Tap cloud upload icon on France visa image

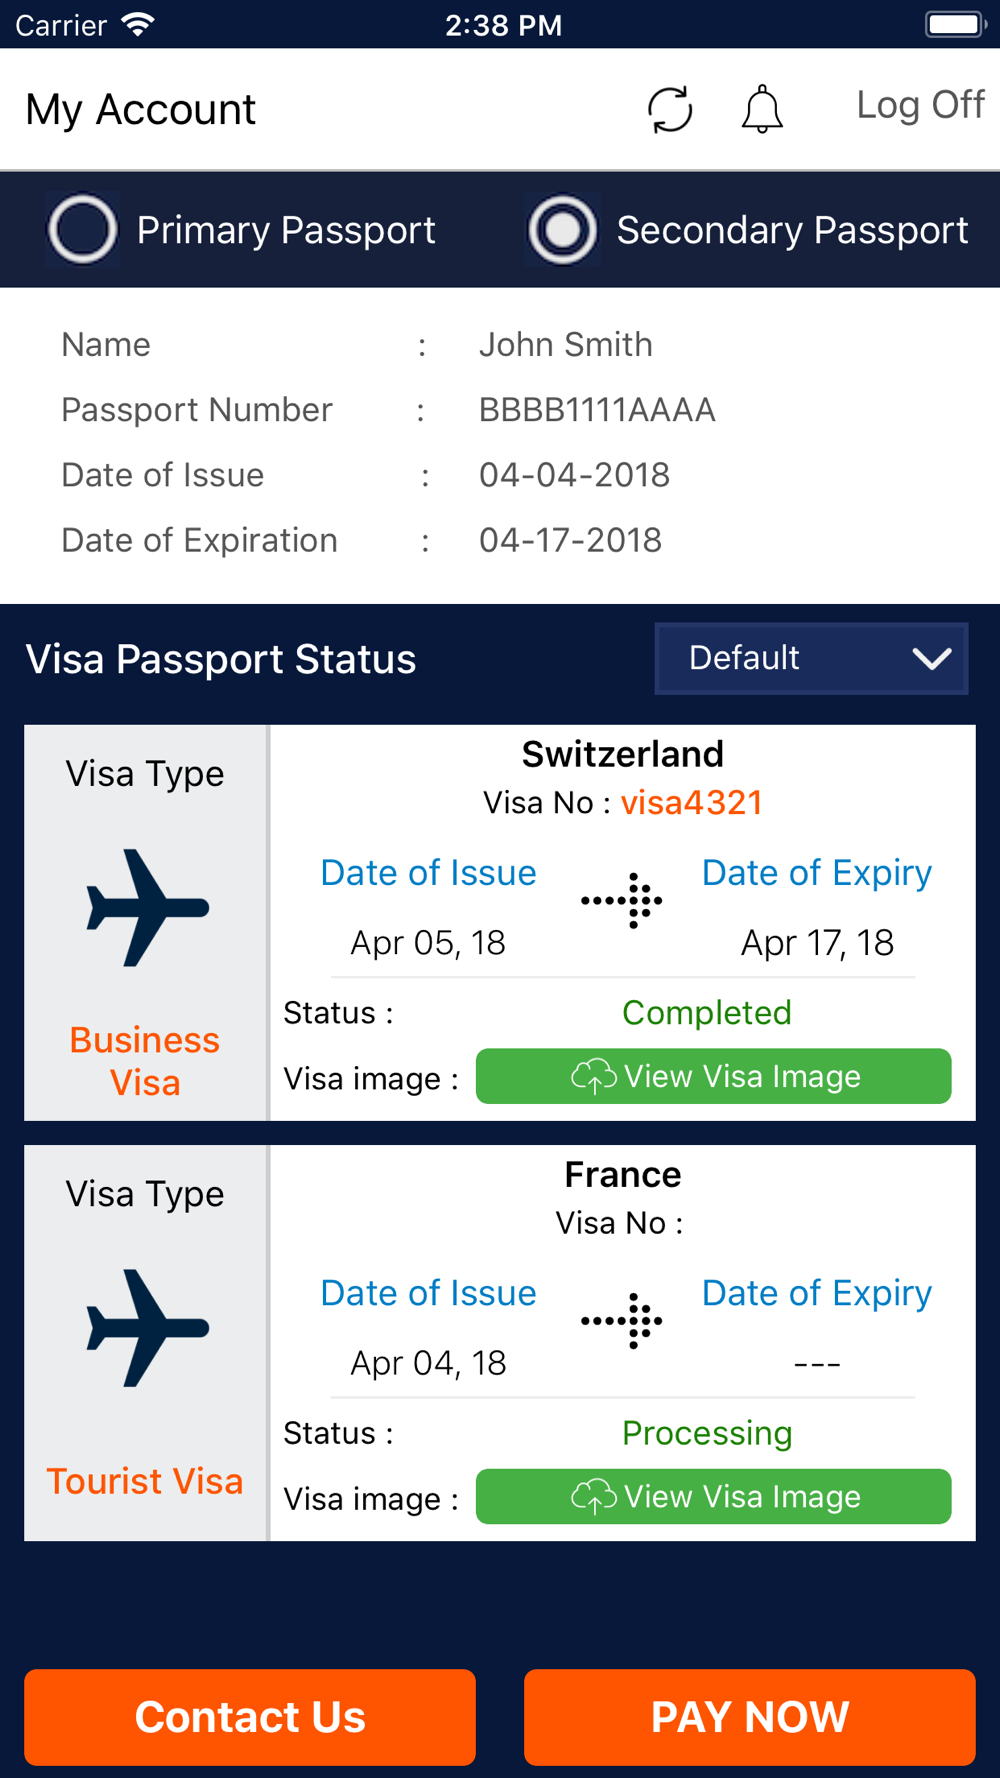(x=594, y=1497)
